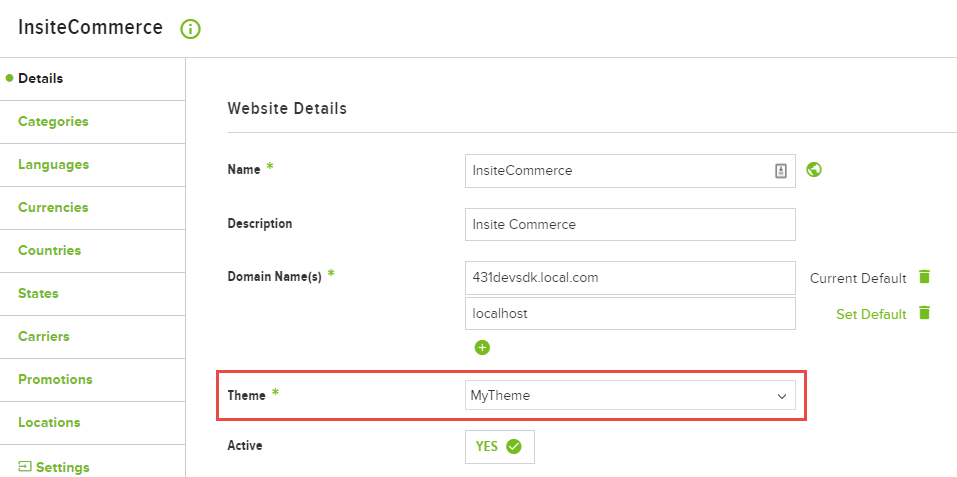
Task: Expand the Theme dropdown chevron arrow
Action: click(x=781, y=396)
